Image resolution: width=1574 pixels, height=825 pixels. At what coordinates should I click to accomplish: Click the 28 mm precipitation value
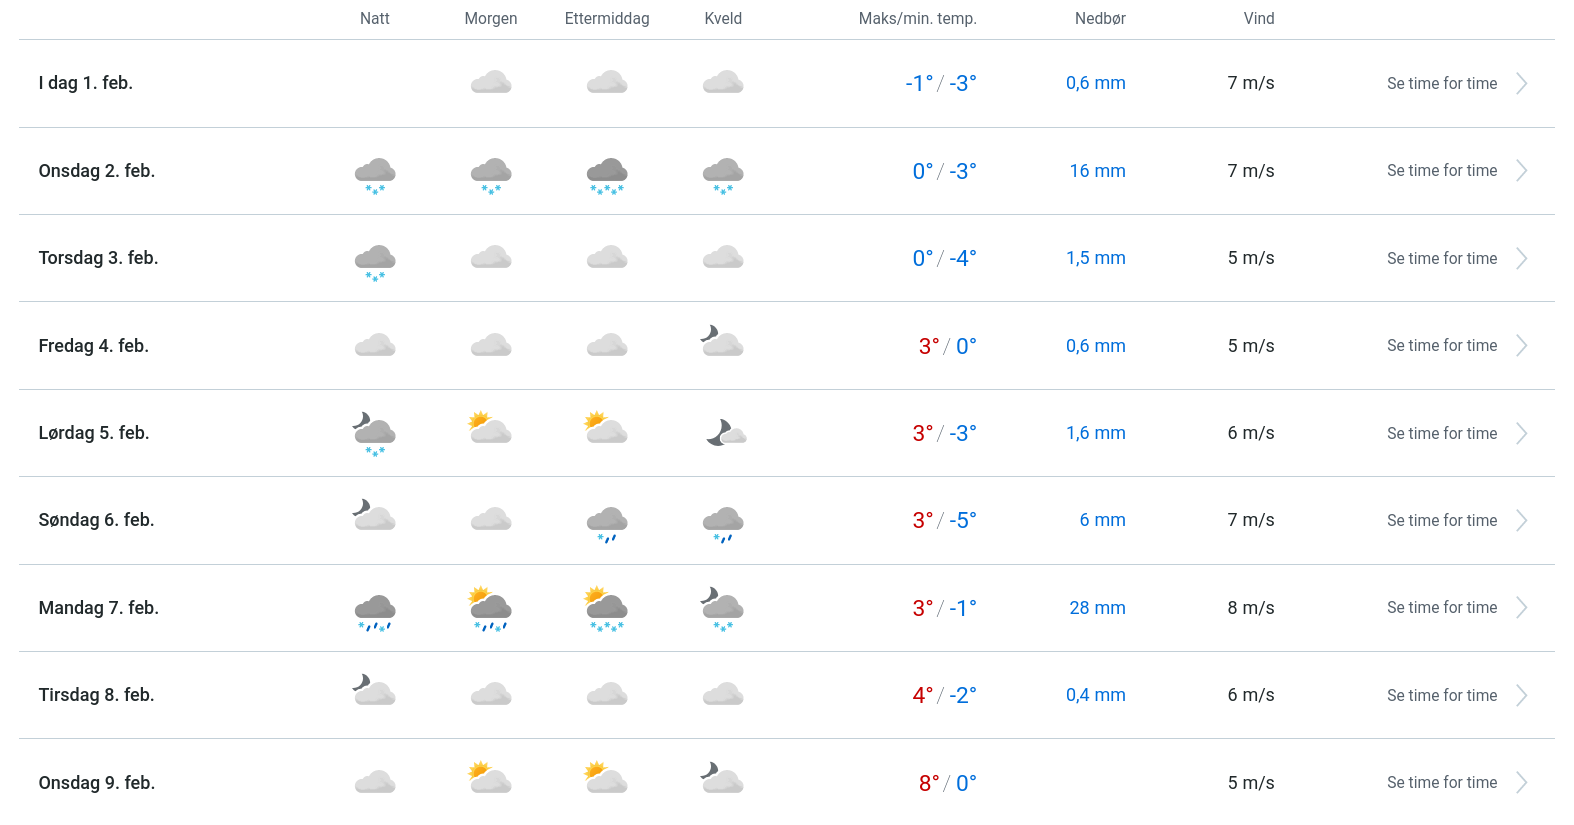point(1097,608)
